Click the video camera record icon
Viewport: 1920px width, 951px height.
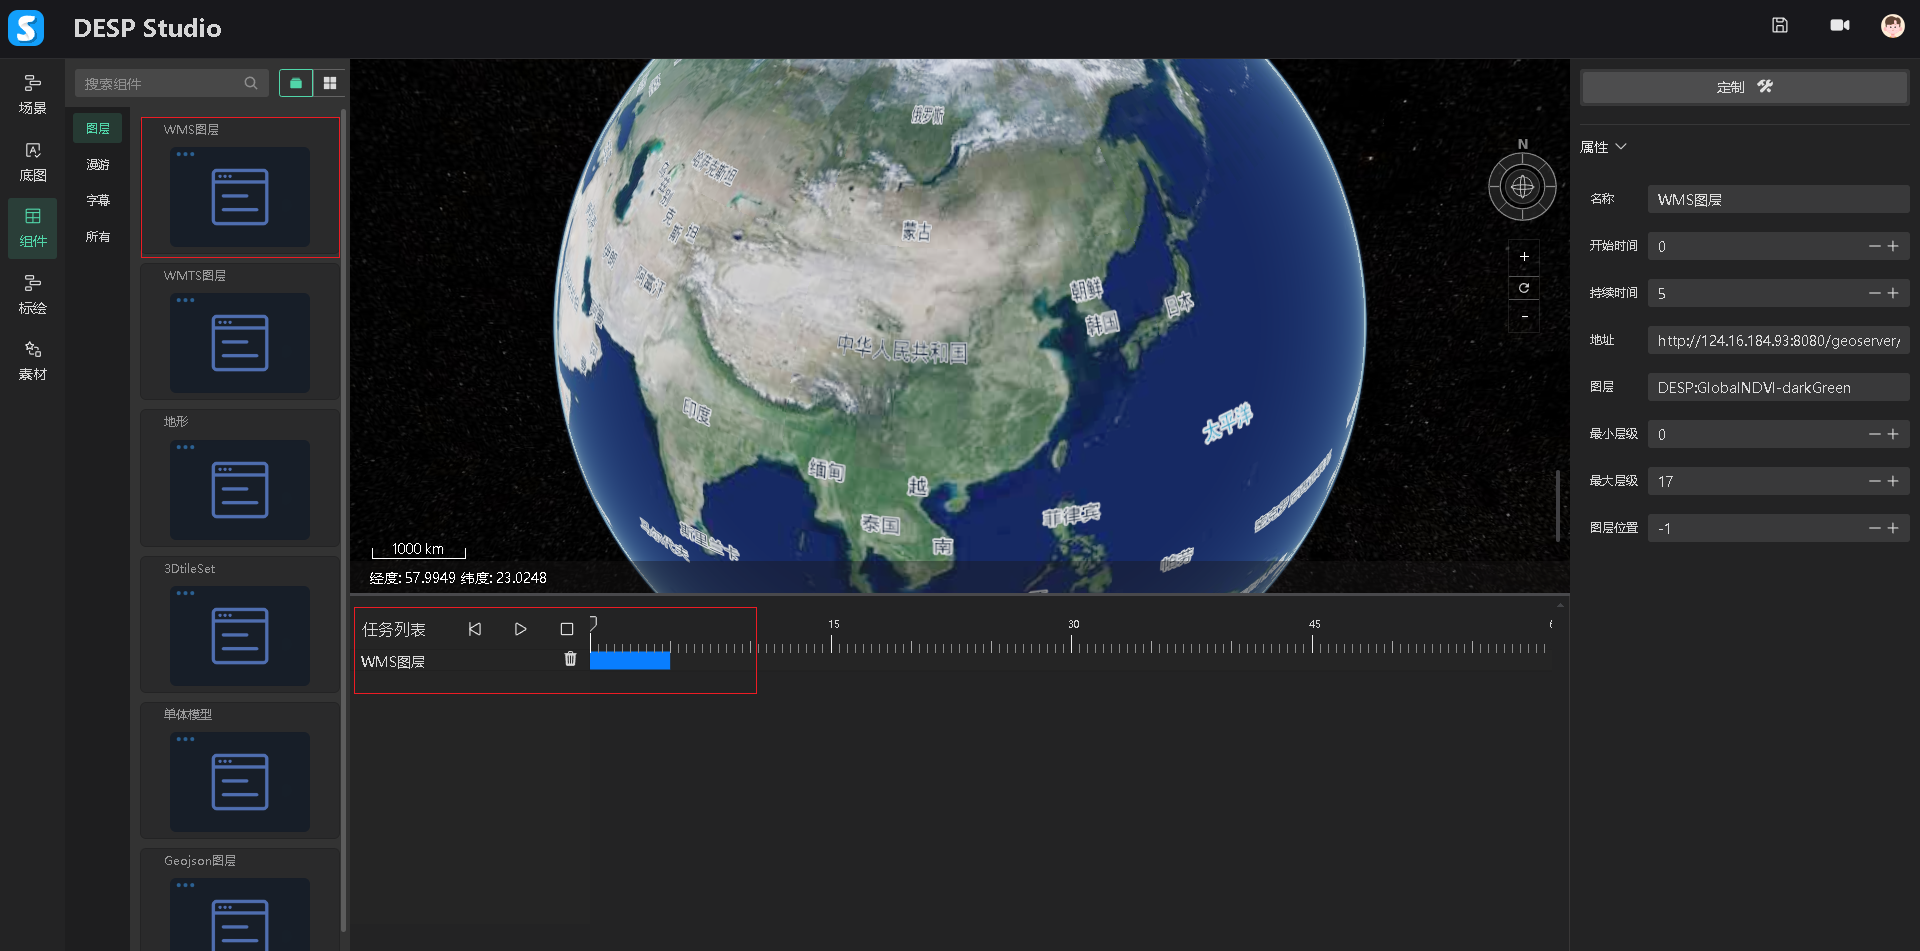click(x=1839, y=26)
